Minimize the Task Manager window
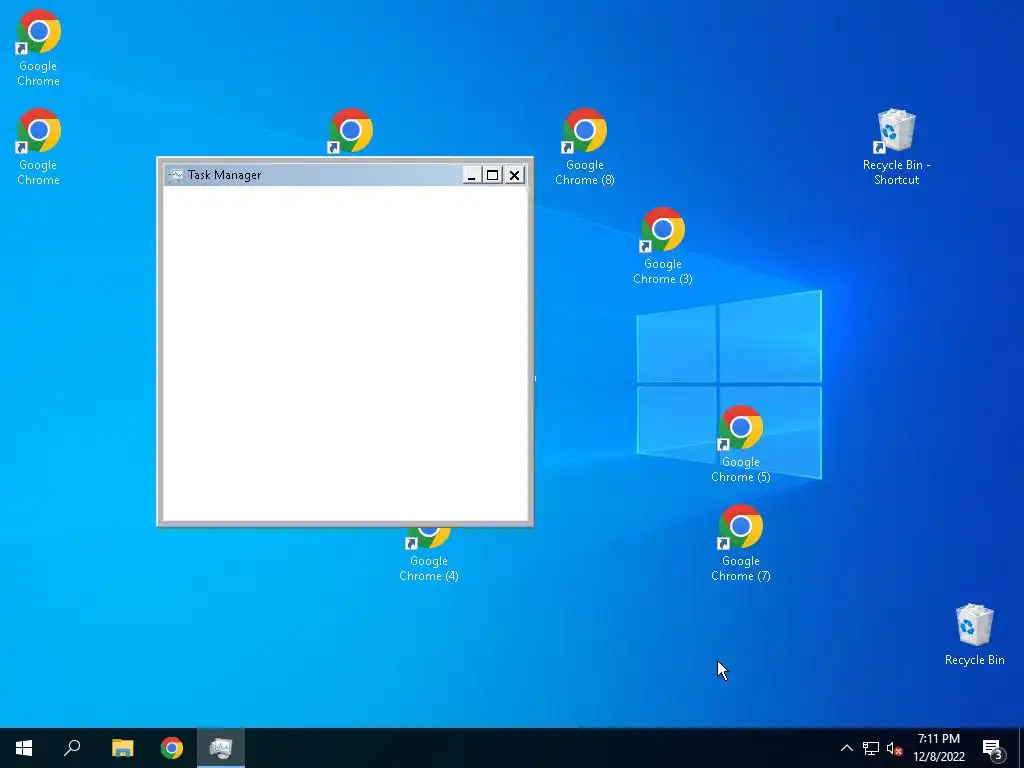Screen dimensions: 1024x768 472,175
